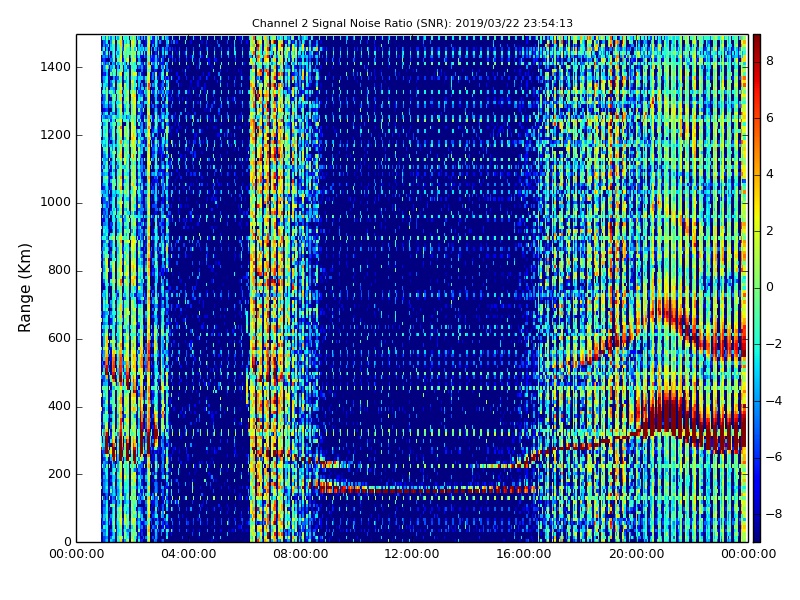Click the colorbar value 8 label
This screenshot has width=800, height=600.
(x=770, y=61)
